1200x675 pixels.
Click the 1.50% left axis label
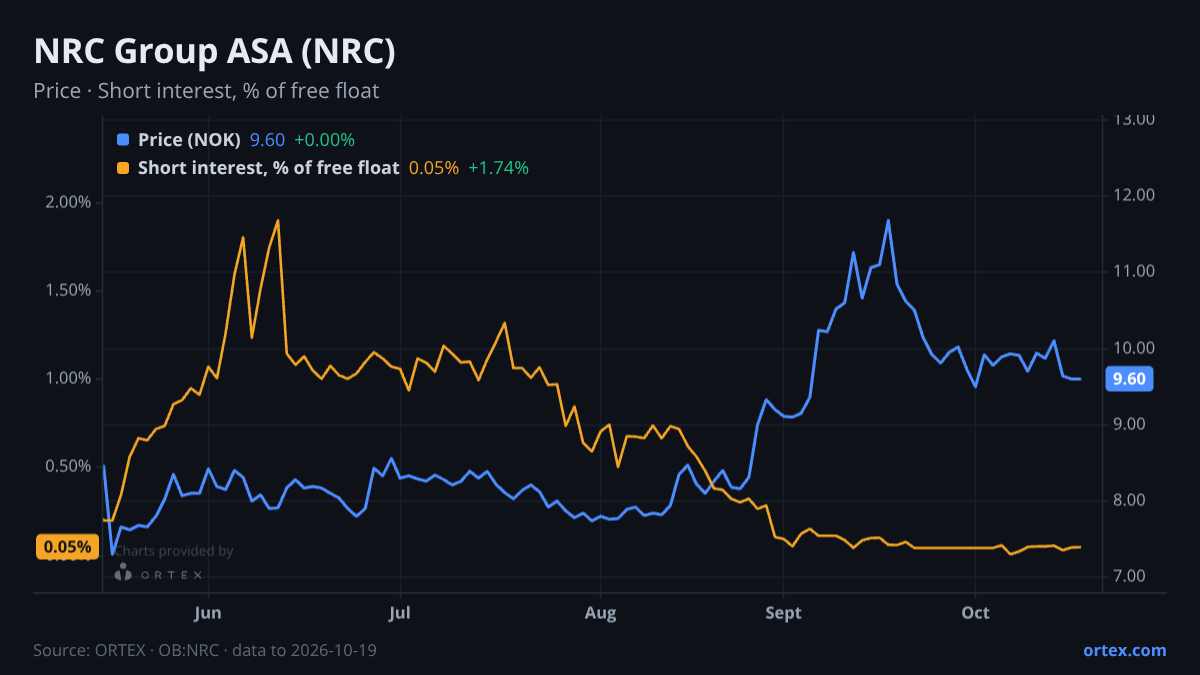pos(69,290)
